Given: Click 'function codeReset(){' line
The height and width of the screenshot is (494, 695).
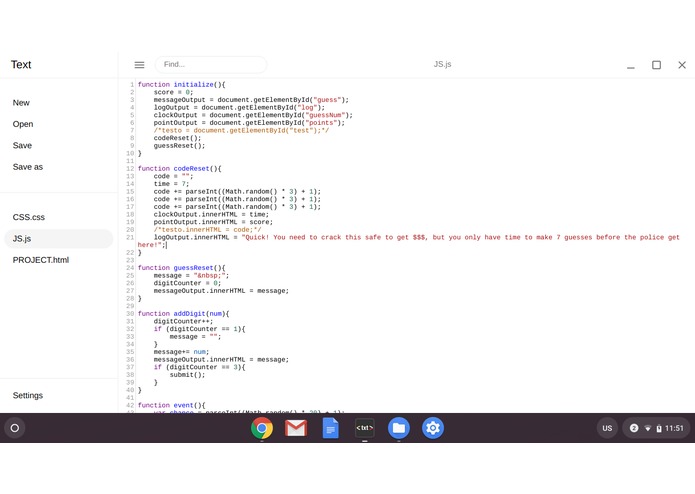Looking at the screenshot, I should pyautogui.click(x=180, y=168).
